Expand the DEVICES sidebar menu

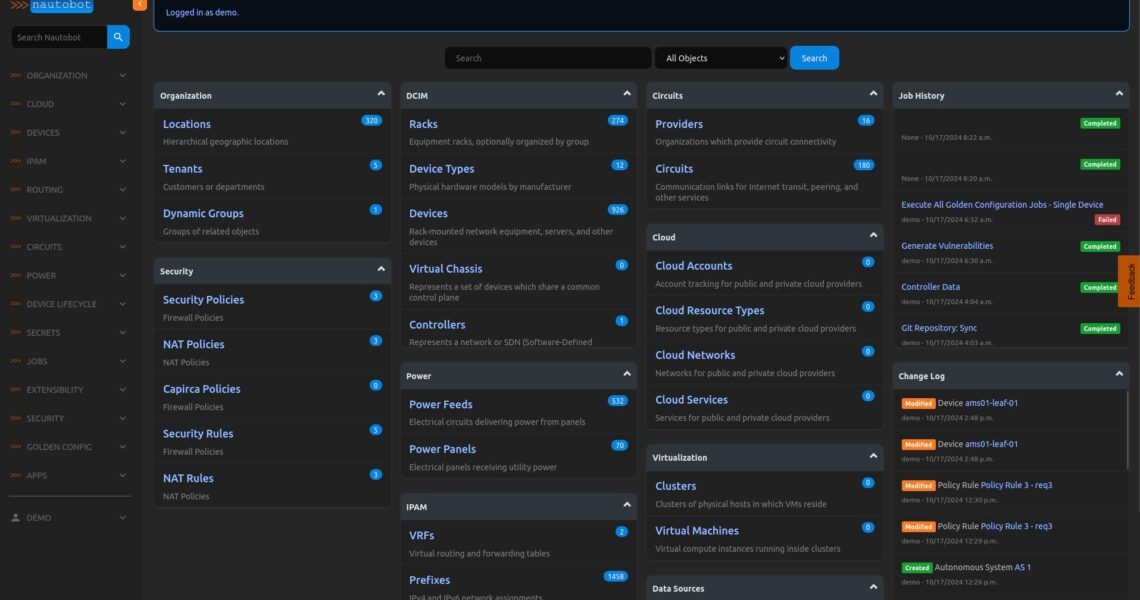point(68,133)
